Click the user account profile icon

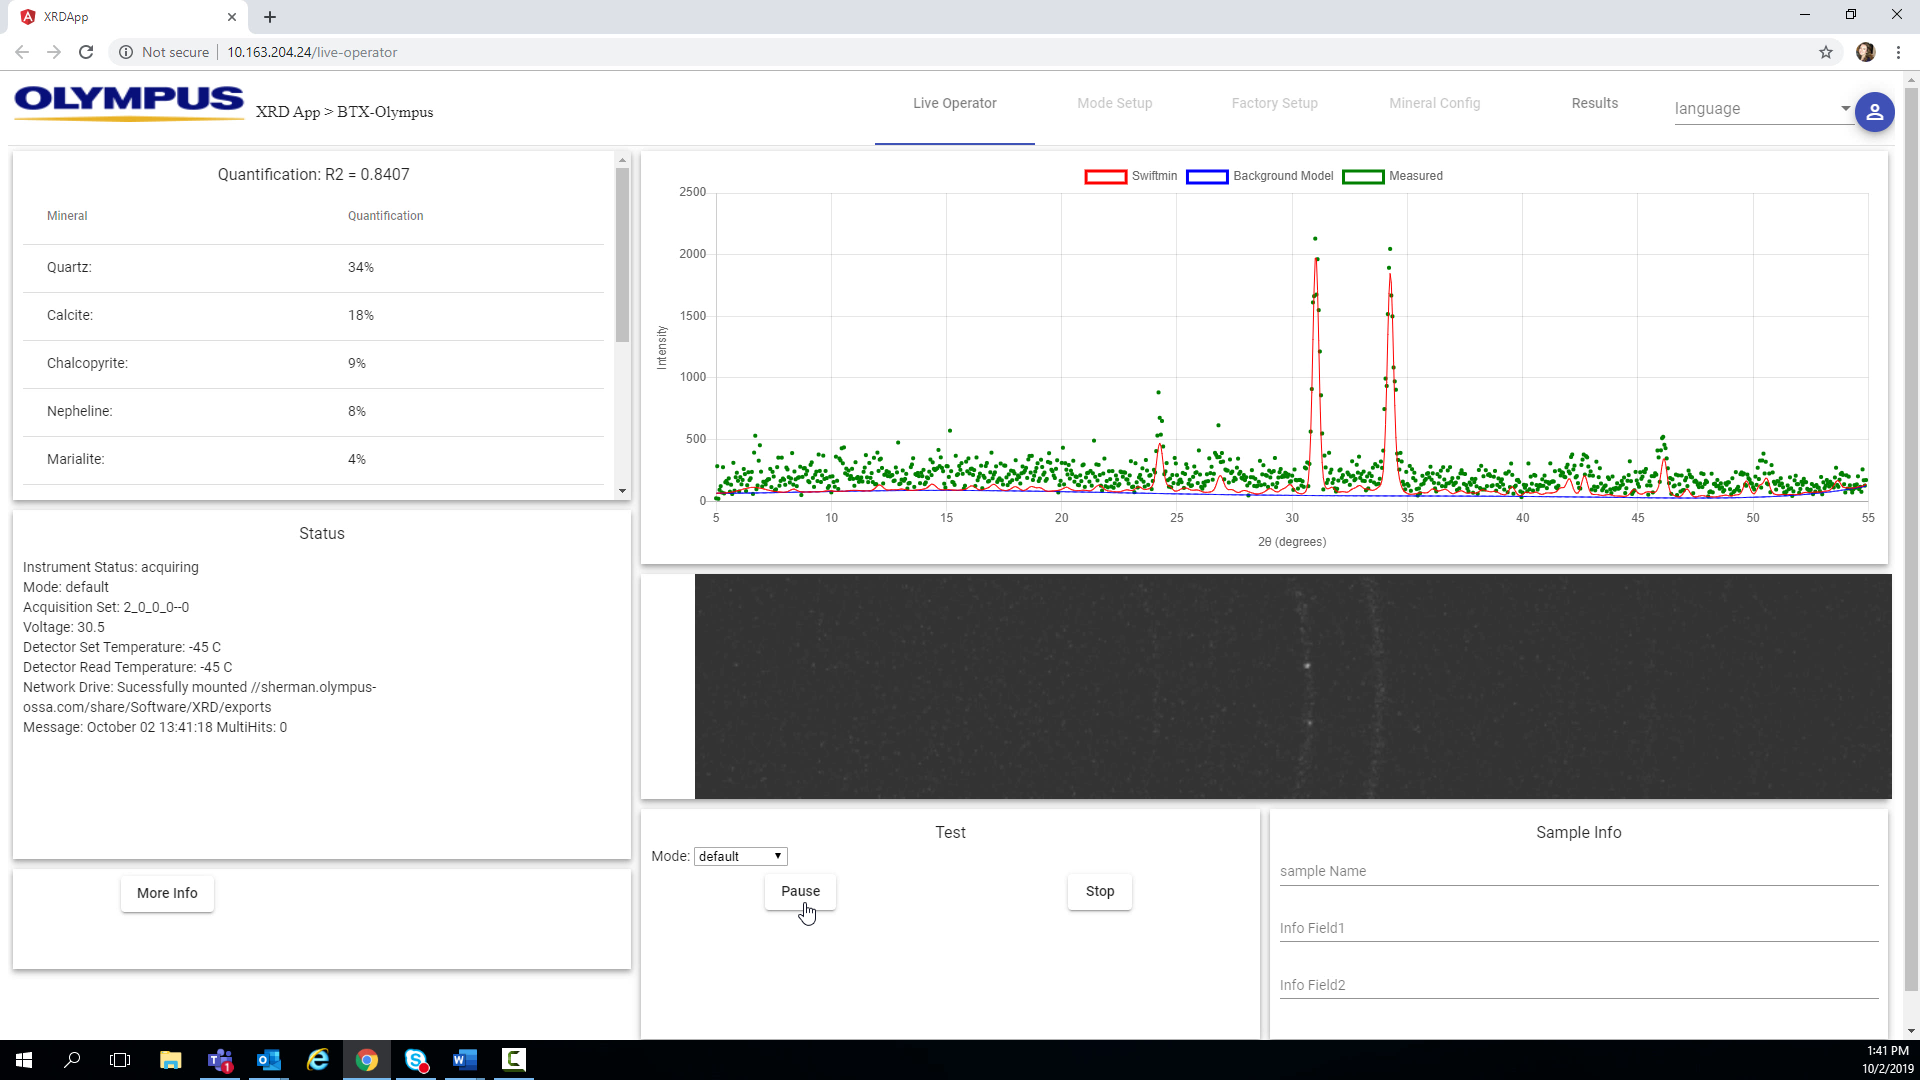(1875, 112)
